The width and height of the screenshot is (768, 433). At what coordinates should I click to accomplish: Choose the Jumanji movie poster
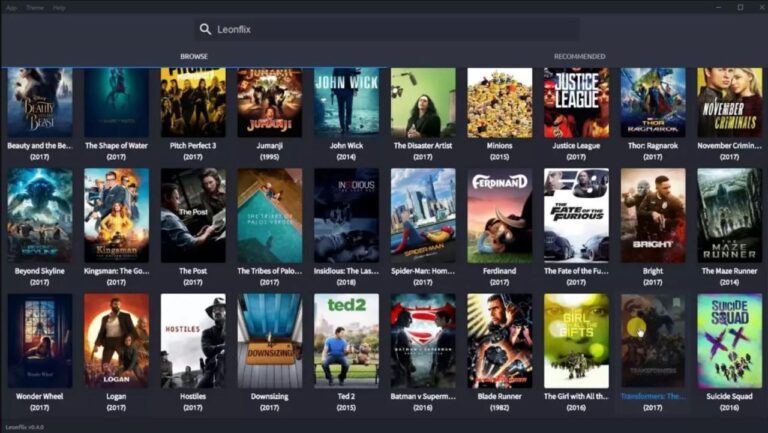pyautogui.click(x=269, y=102)
